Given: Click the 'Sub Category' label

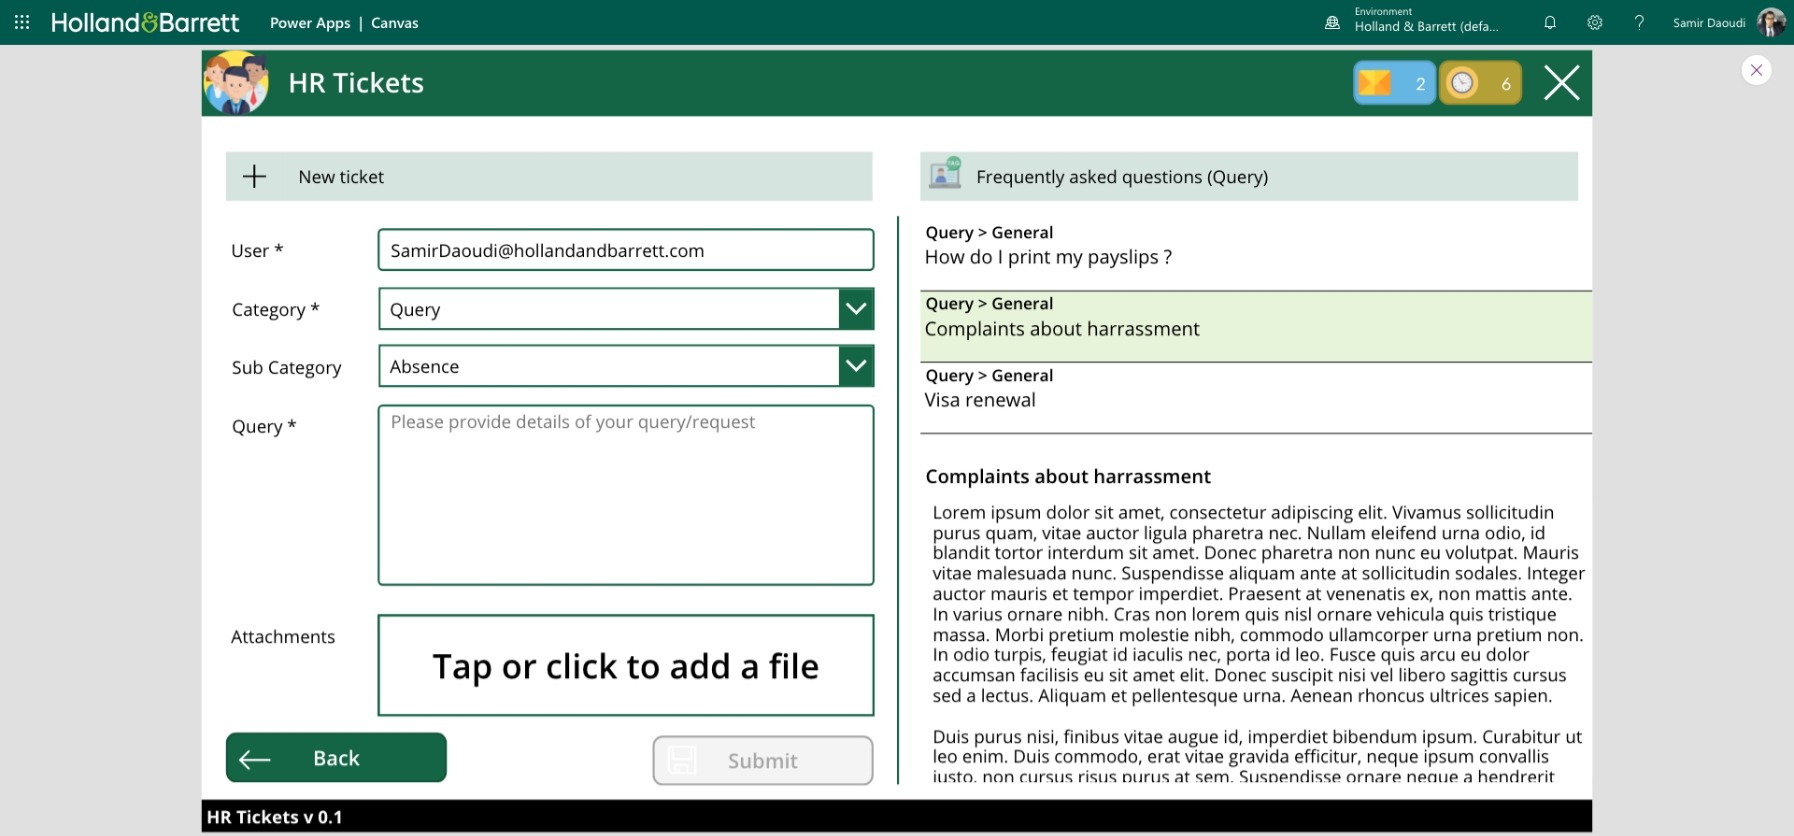Looking at the screenshot, I should tap(286, 368).
